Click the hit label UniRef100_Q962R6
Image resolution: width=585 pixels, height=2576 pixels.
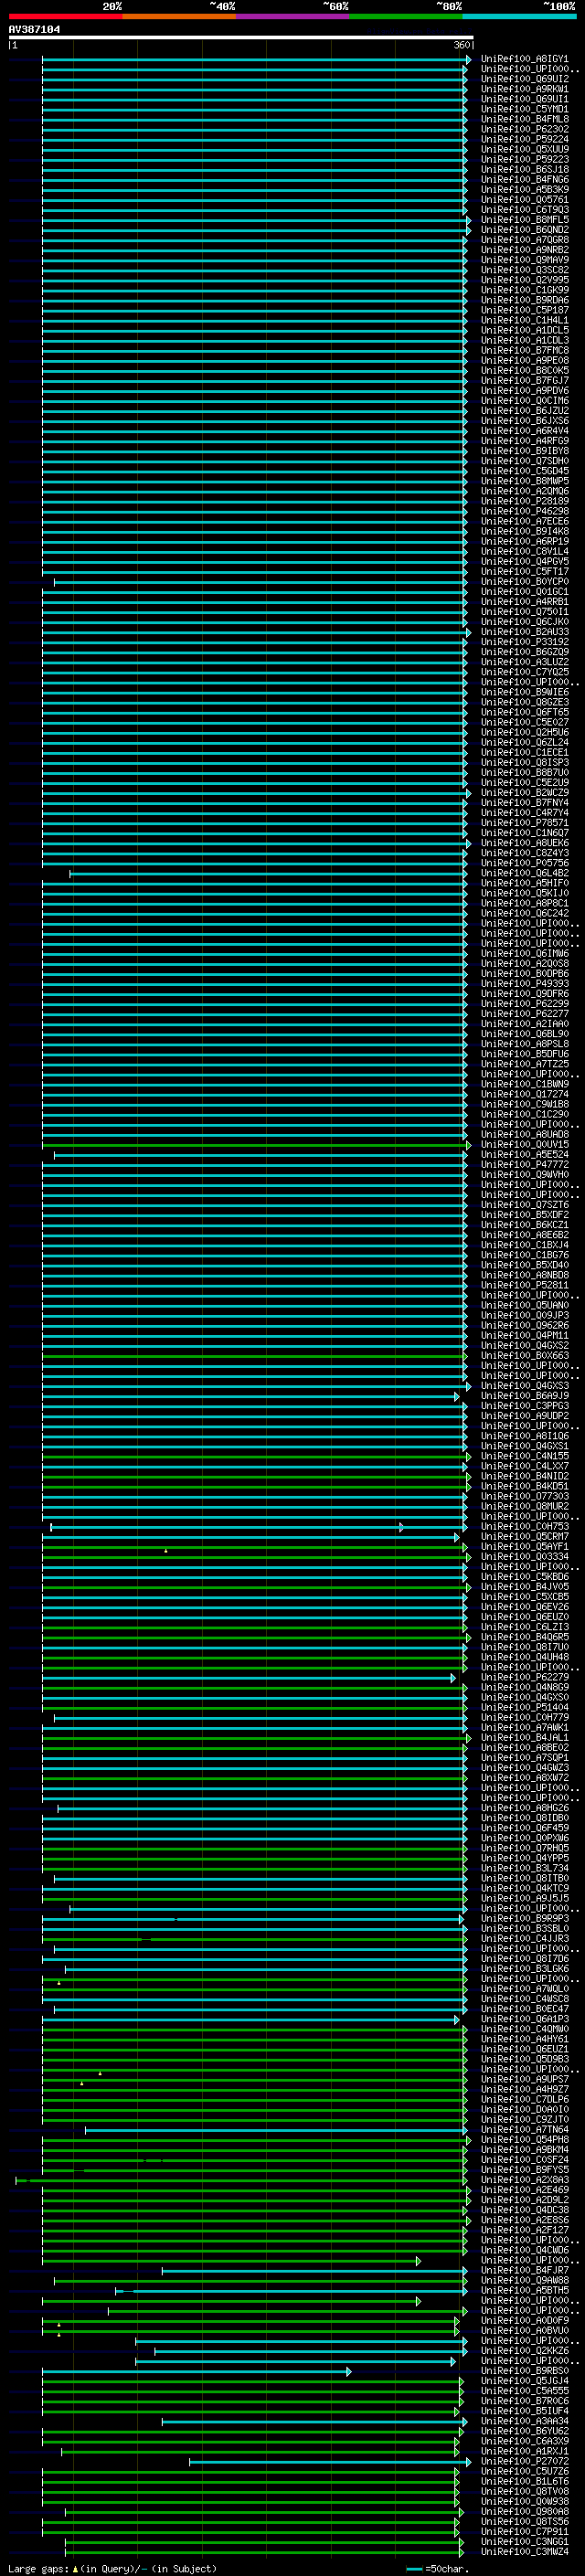(525, 1326)
